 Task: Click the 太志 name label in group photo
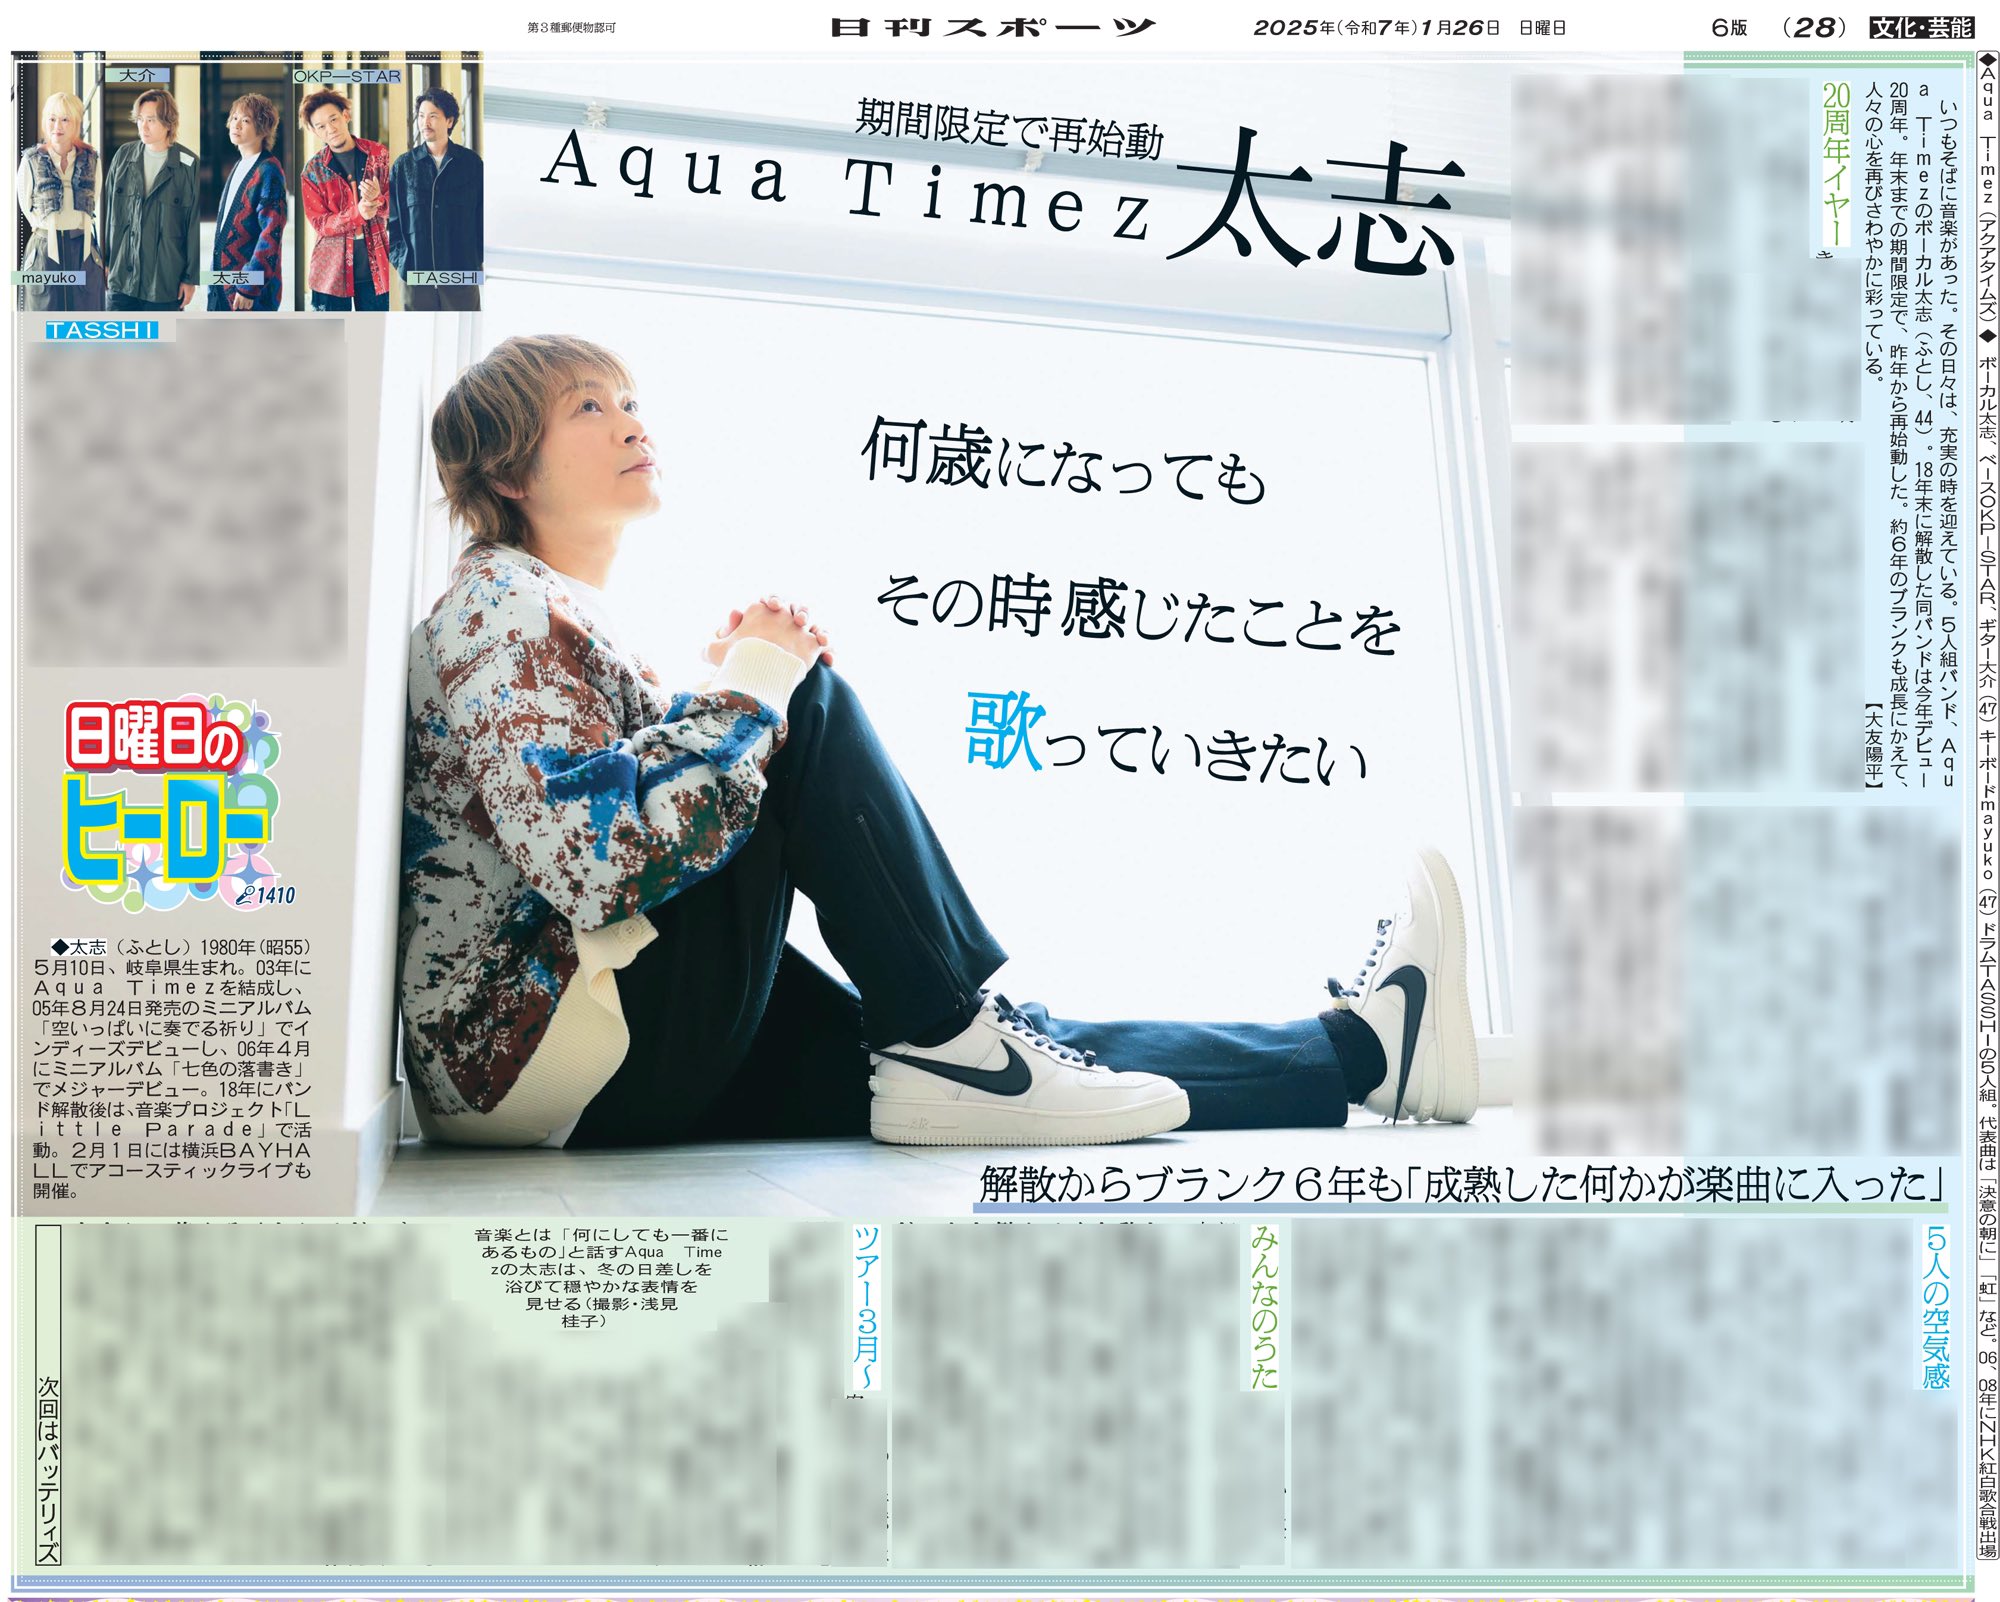pos(231,278)
